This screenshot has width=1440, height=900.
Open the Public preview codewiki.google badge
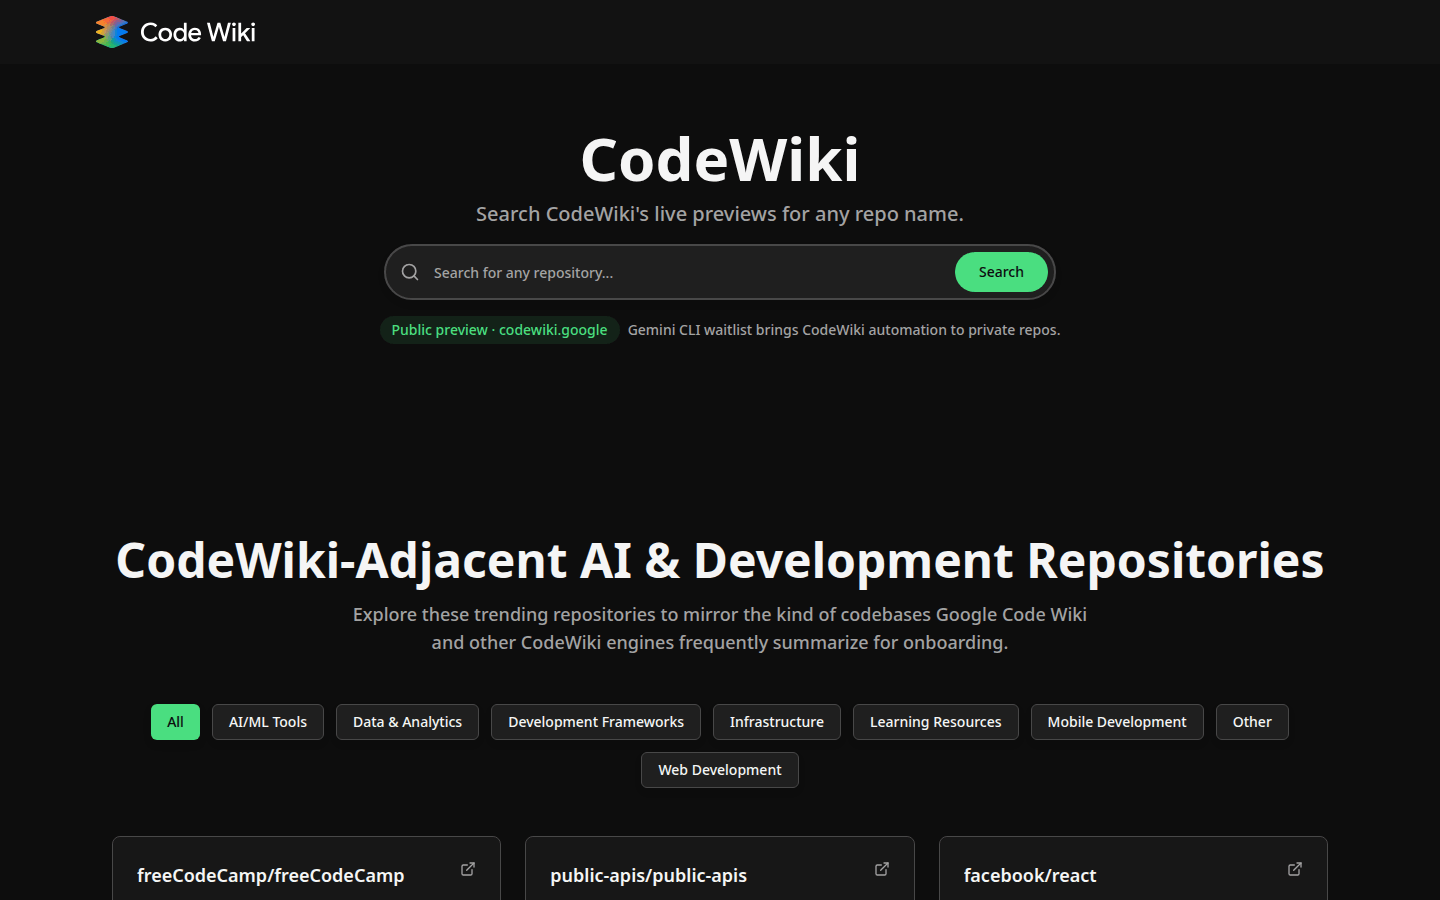pyautogui.click(x=499, y=330)
